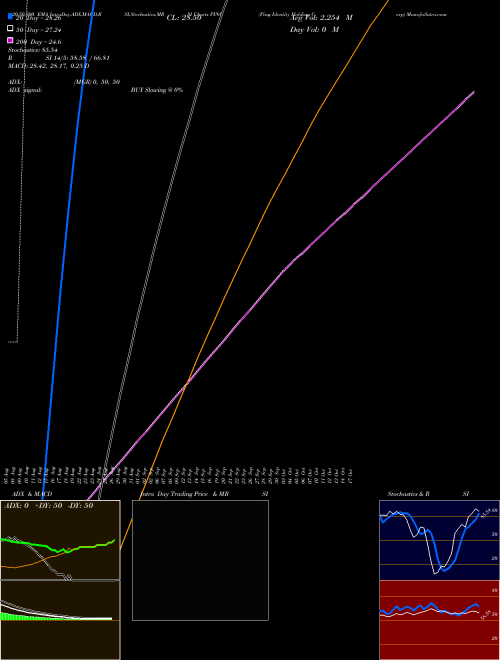Click the 'BUY Slowing @ 0%' signal text
The image size is (500, 660).
(157, 90)
